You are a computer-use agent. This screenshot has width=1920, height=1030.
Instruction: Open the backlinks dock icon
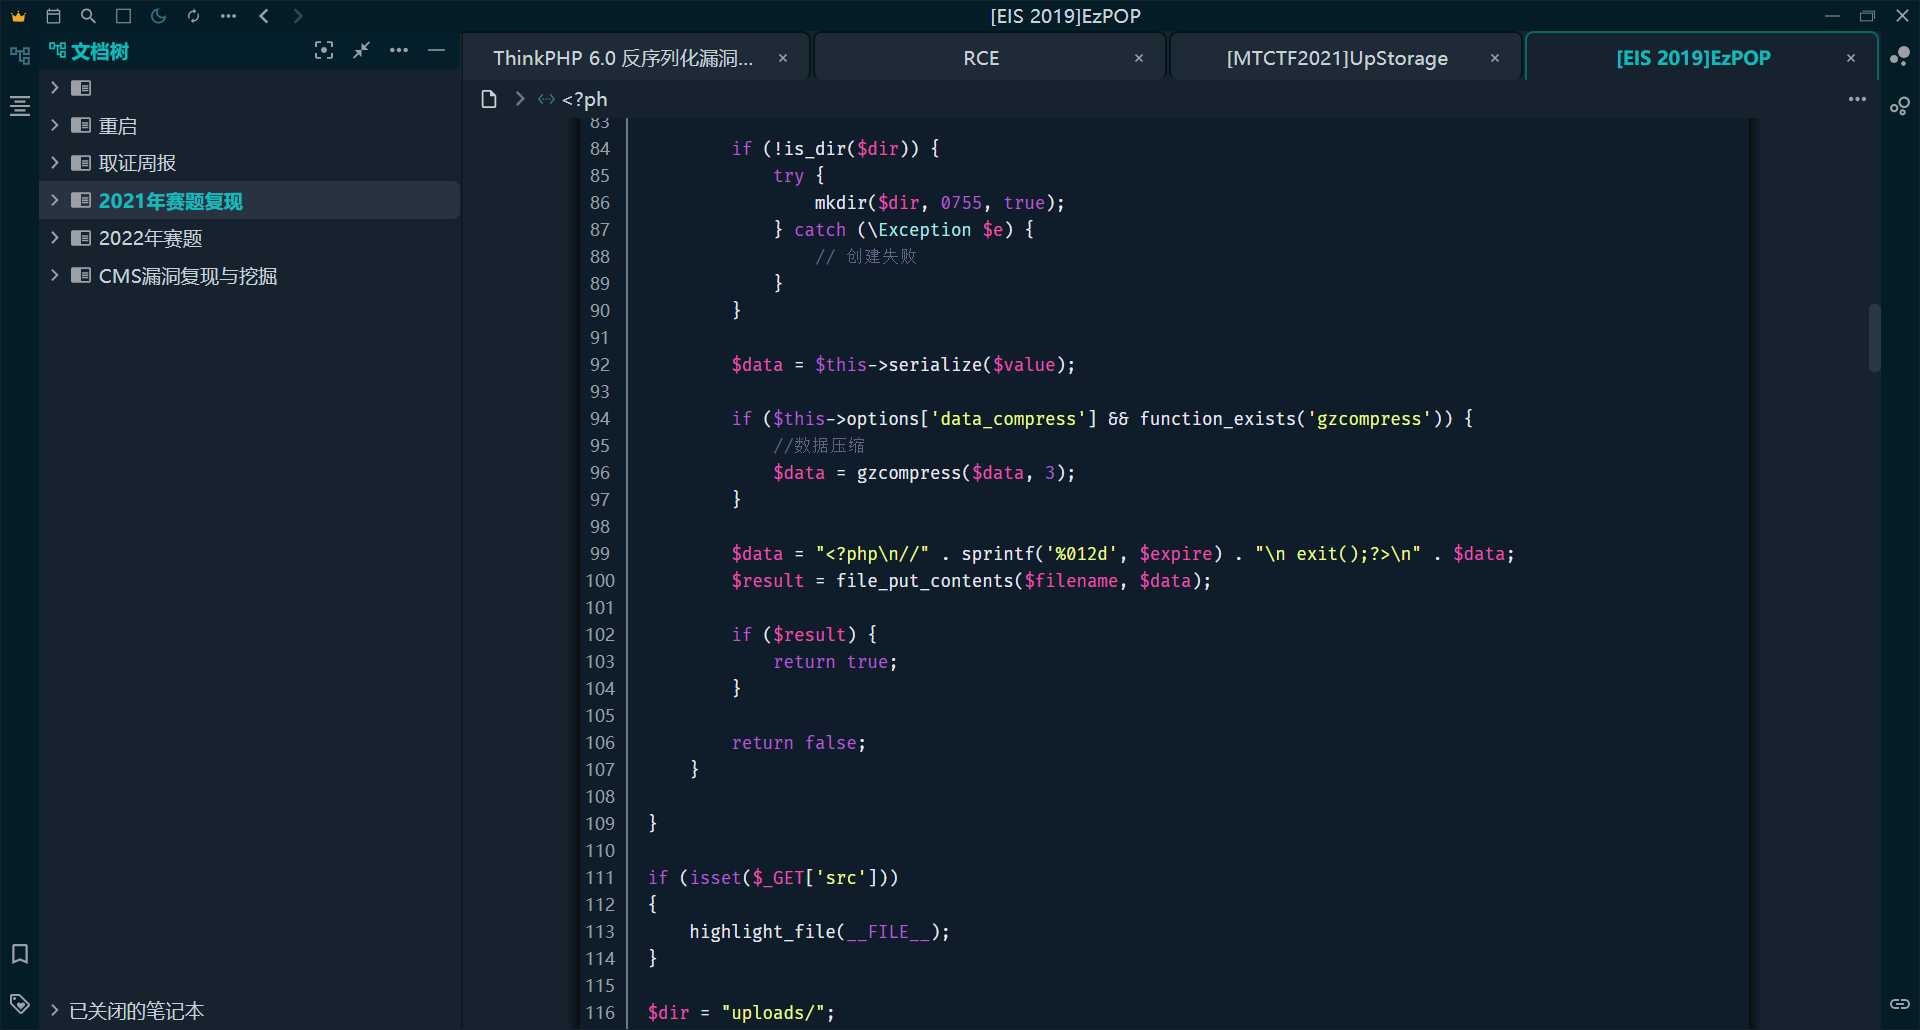pos(1900,1003)
